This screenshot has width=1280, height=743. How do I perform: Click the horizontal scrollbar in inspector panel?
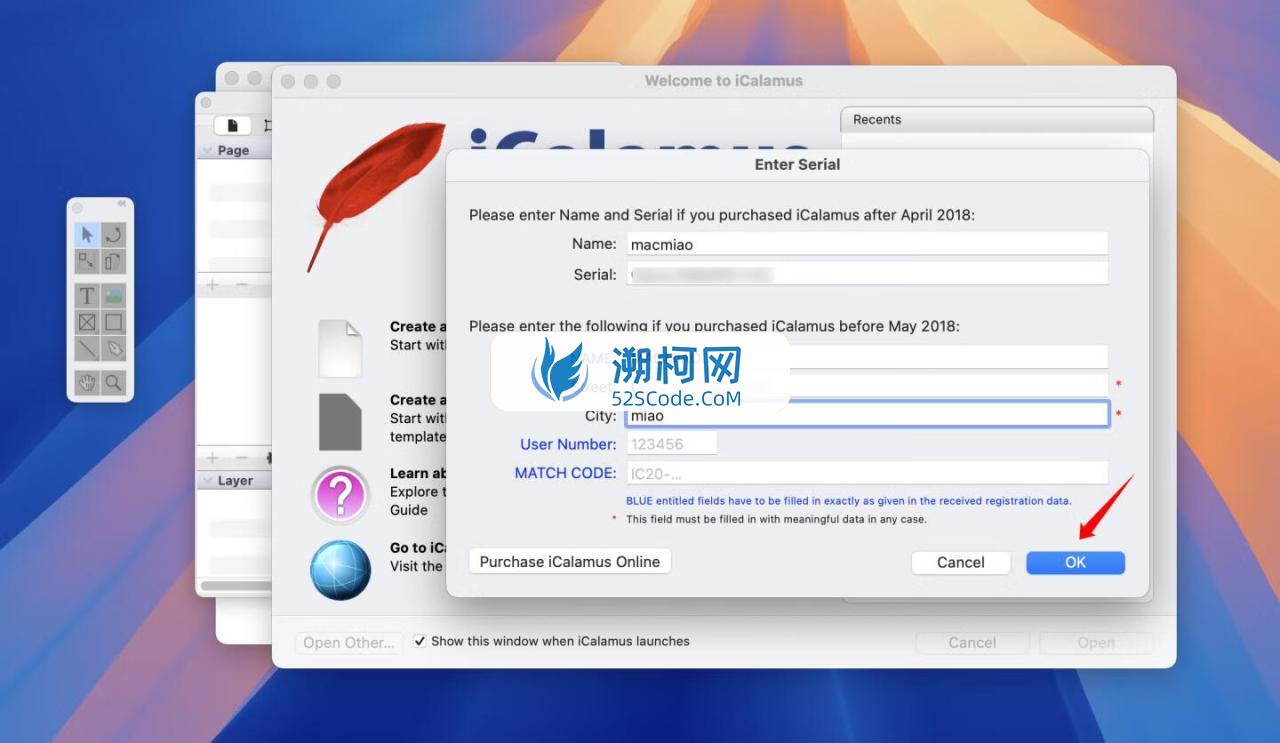(236, 585)
